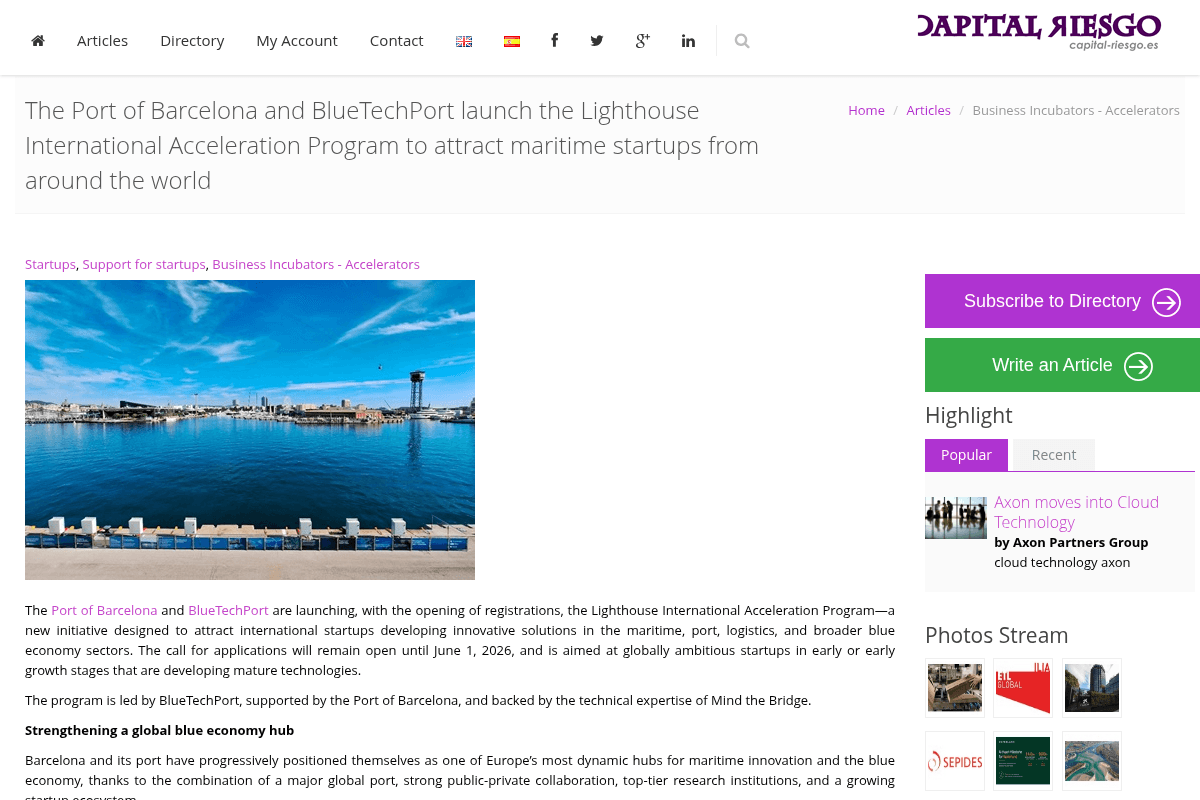Switch site language to English
The width and height of the screenshot is (1200, 800).
[x=463, y=41]
